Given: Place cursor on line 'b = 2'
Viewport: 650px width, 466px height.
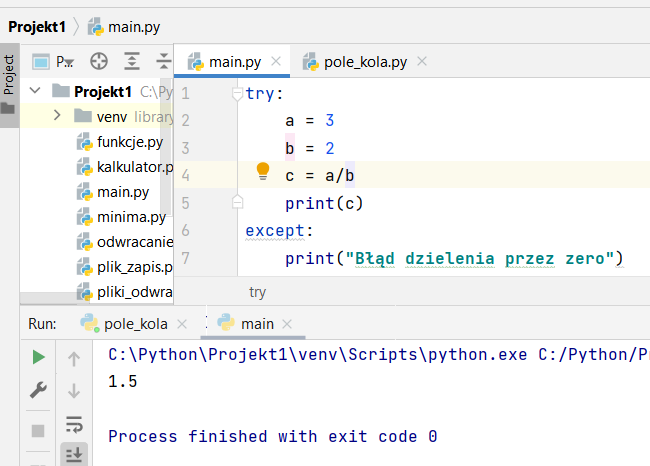Looking at the screenshot, I should [309, 148].
